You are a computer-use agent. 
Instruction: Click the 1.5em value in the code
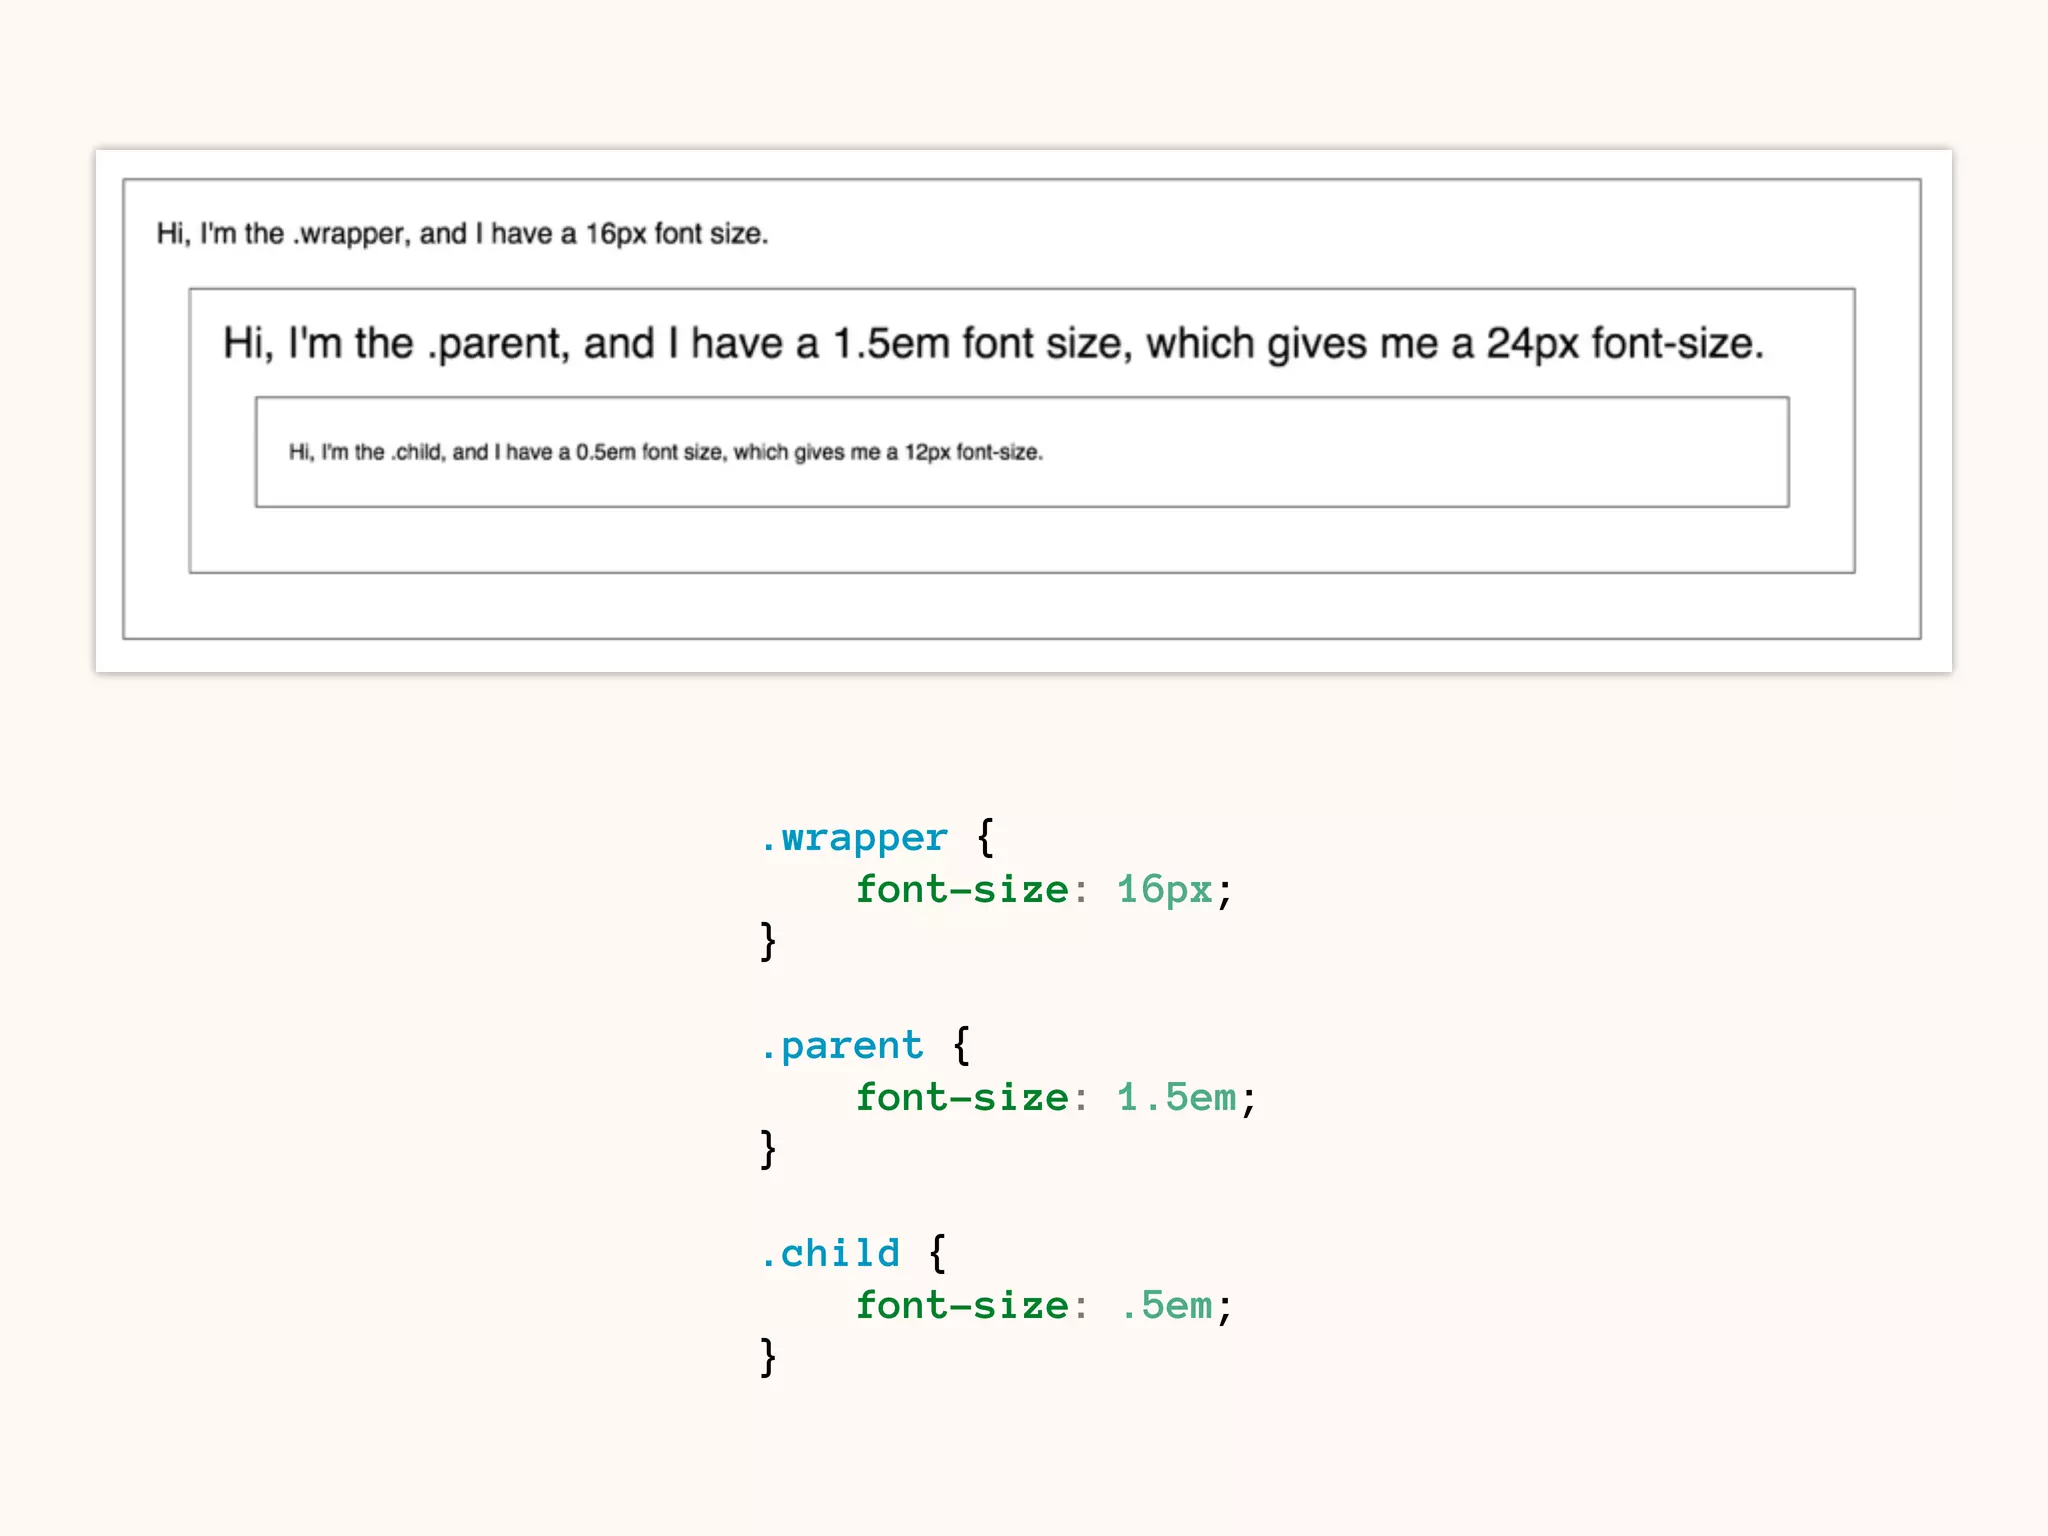coord(1175,1098)
